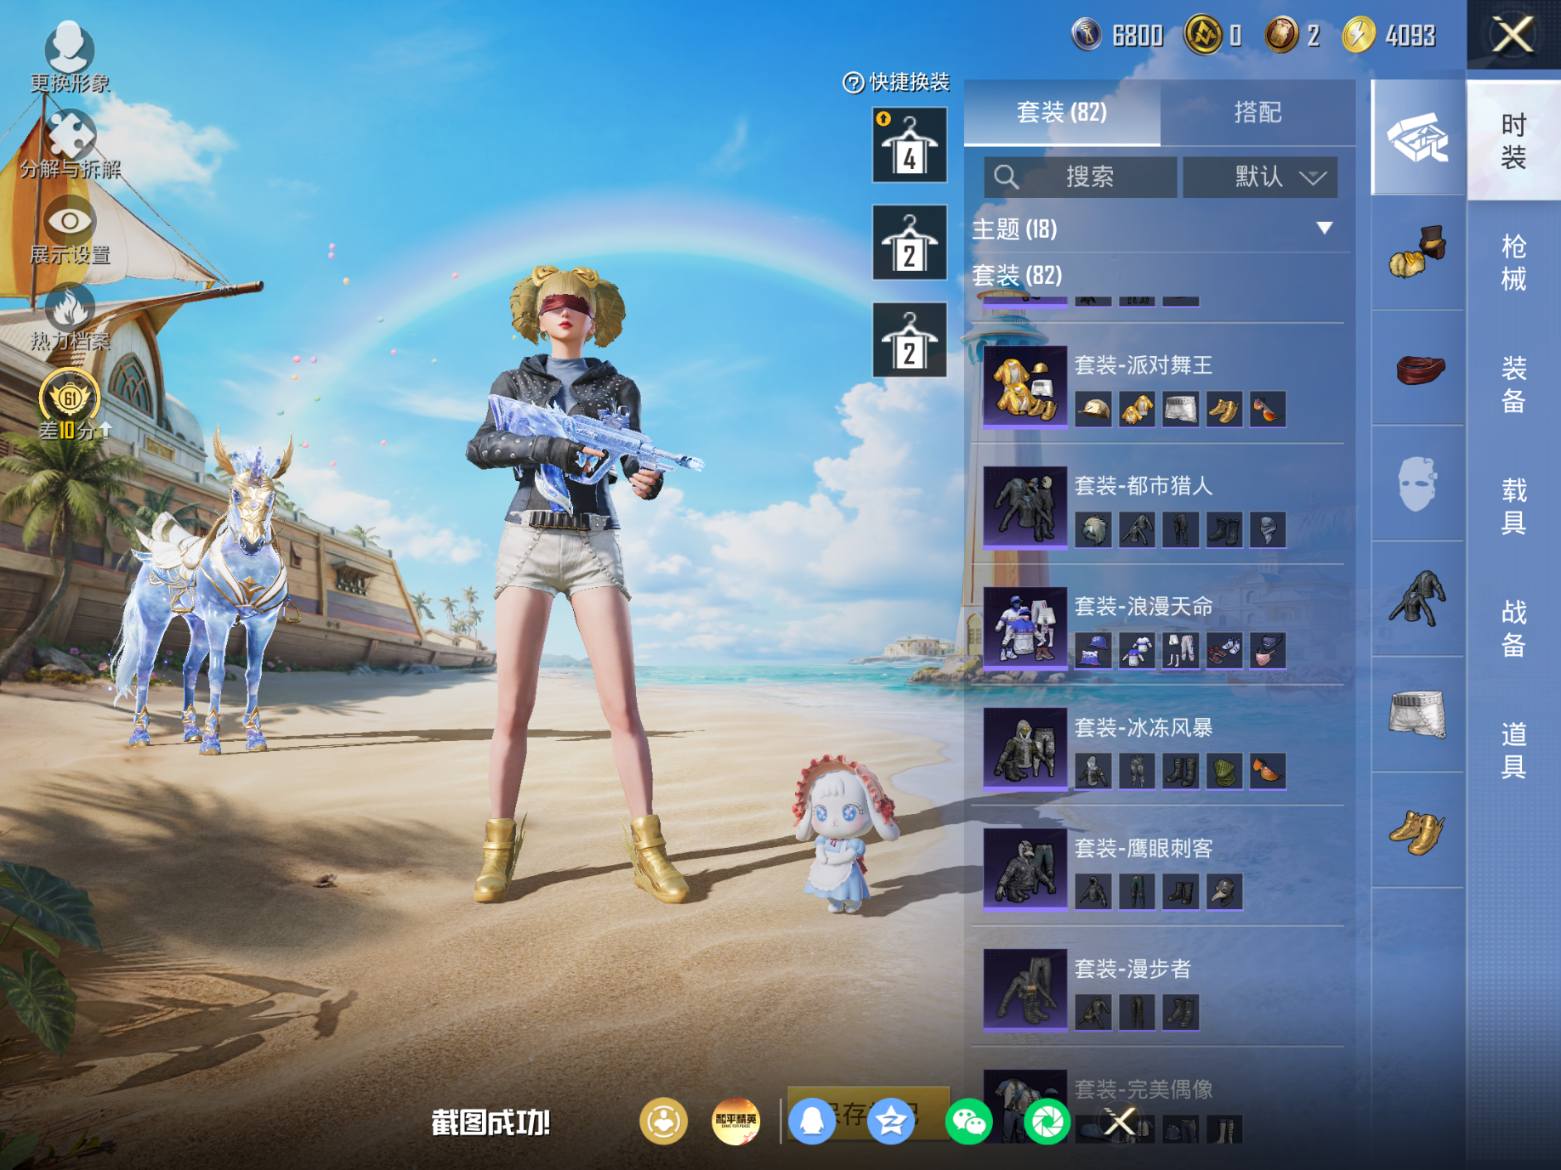Dismiss the screenshot share bar X
This screenshot has width=1561, height=1170.
click(x=1120, y=1122)
